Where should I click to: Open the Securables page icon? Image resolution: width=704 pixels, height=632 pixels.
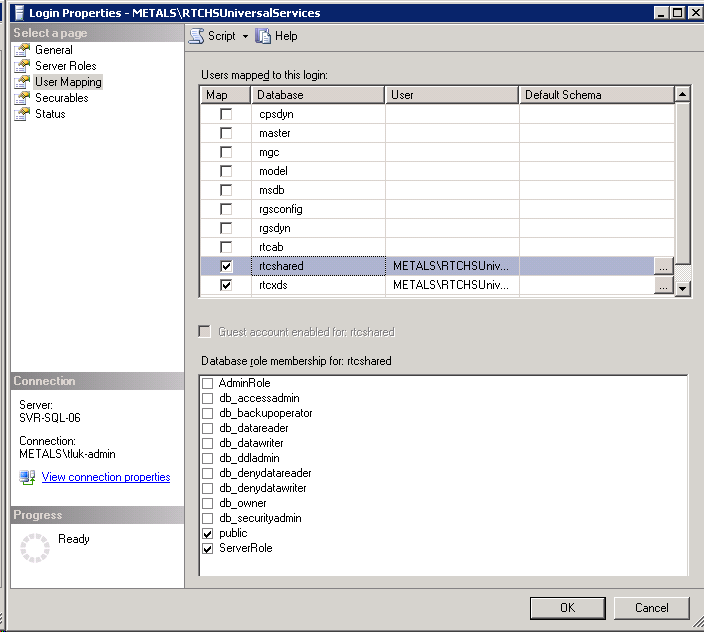pos(22,98)
